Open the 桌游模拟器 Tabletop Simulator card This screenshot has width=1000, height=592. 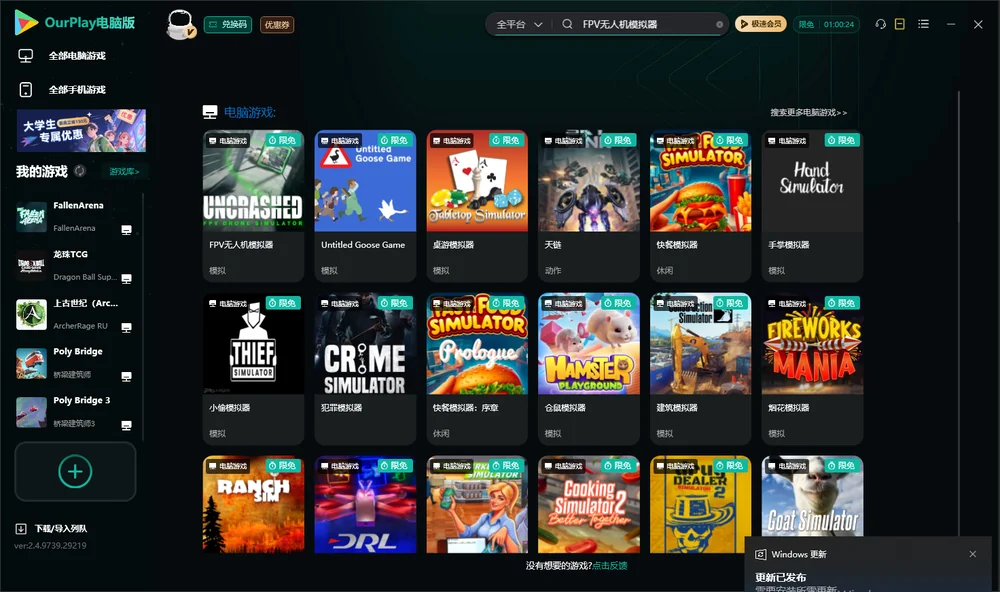tap(477, 206)
